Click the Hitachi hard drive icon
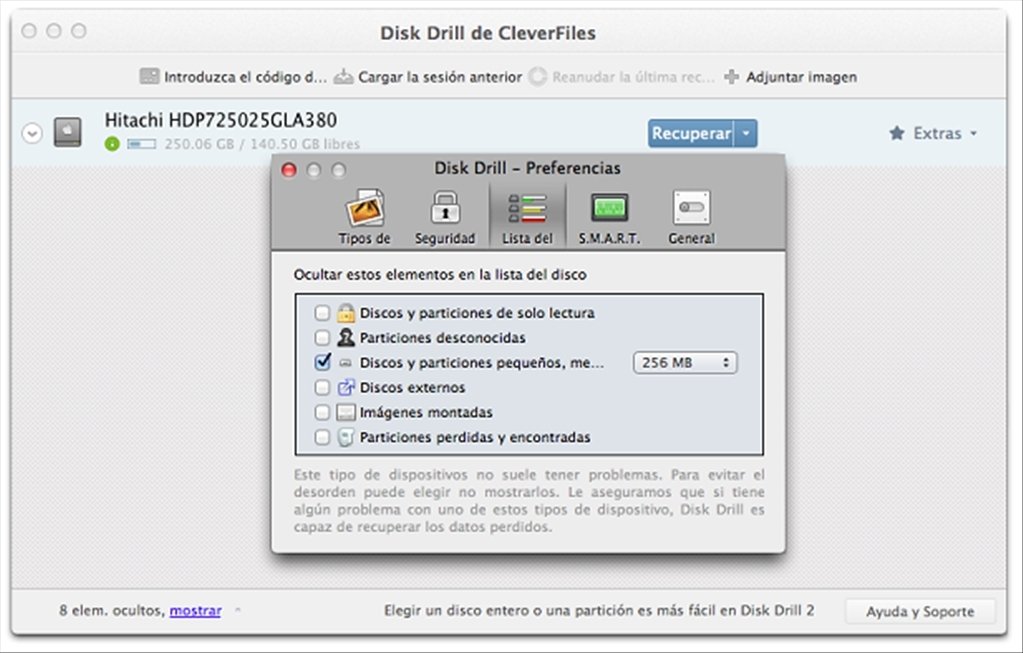The width and height of the screenshot is (1023, 653). click(x=67, y=132)
